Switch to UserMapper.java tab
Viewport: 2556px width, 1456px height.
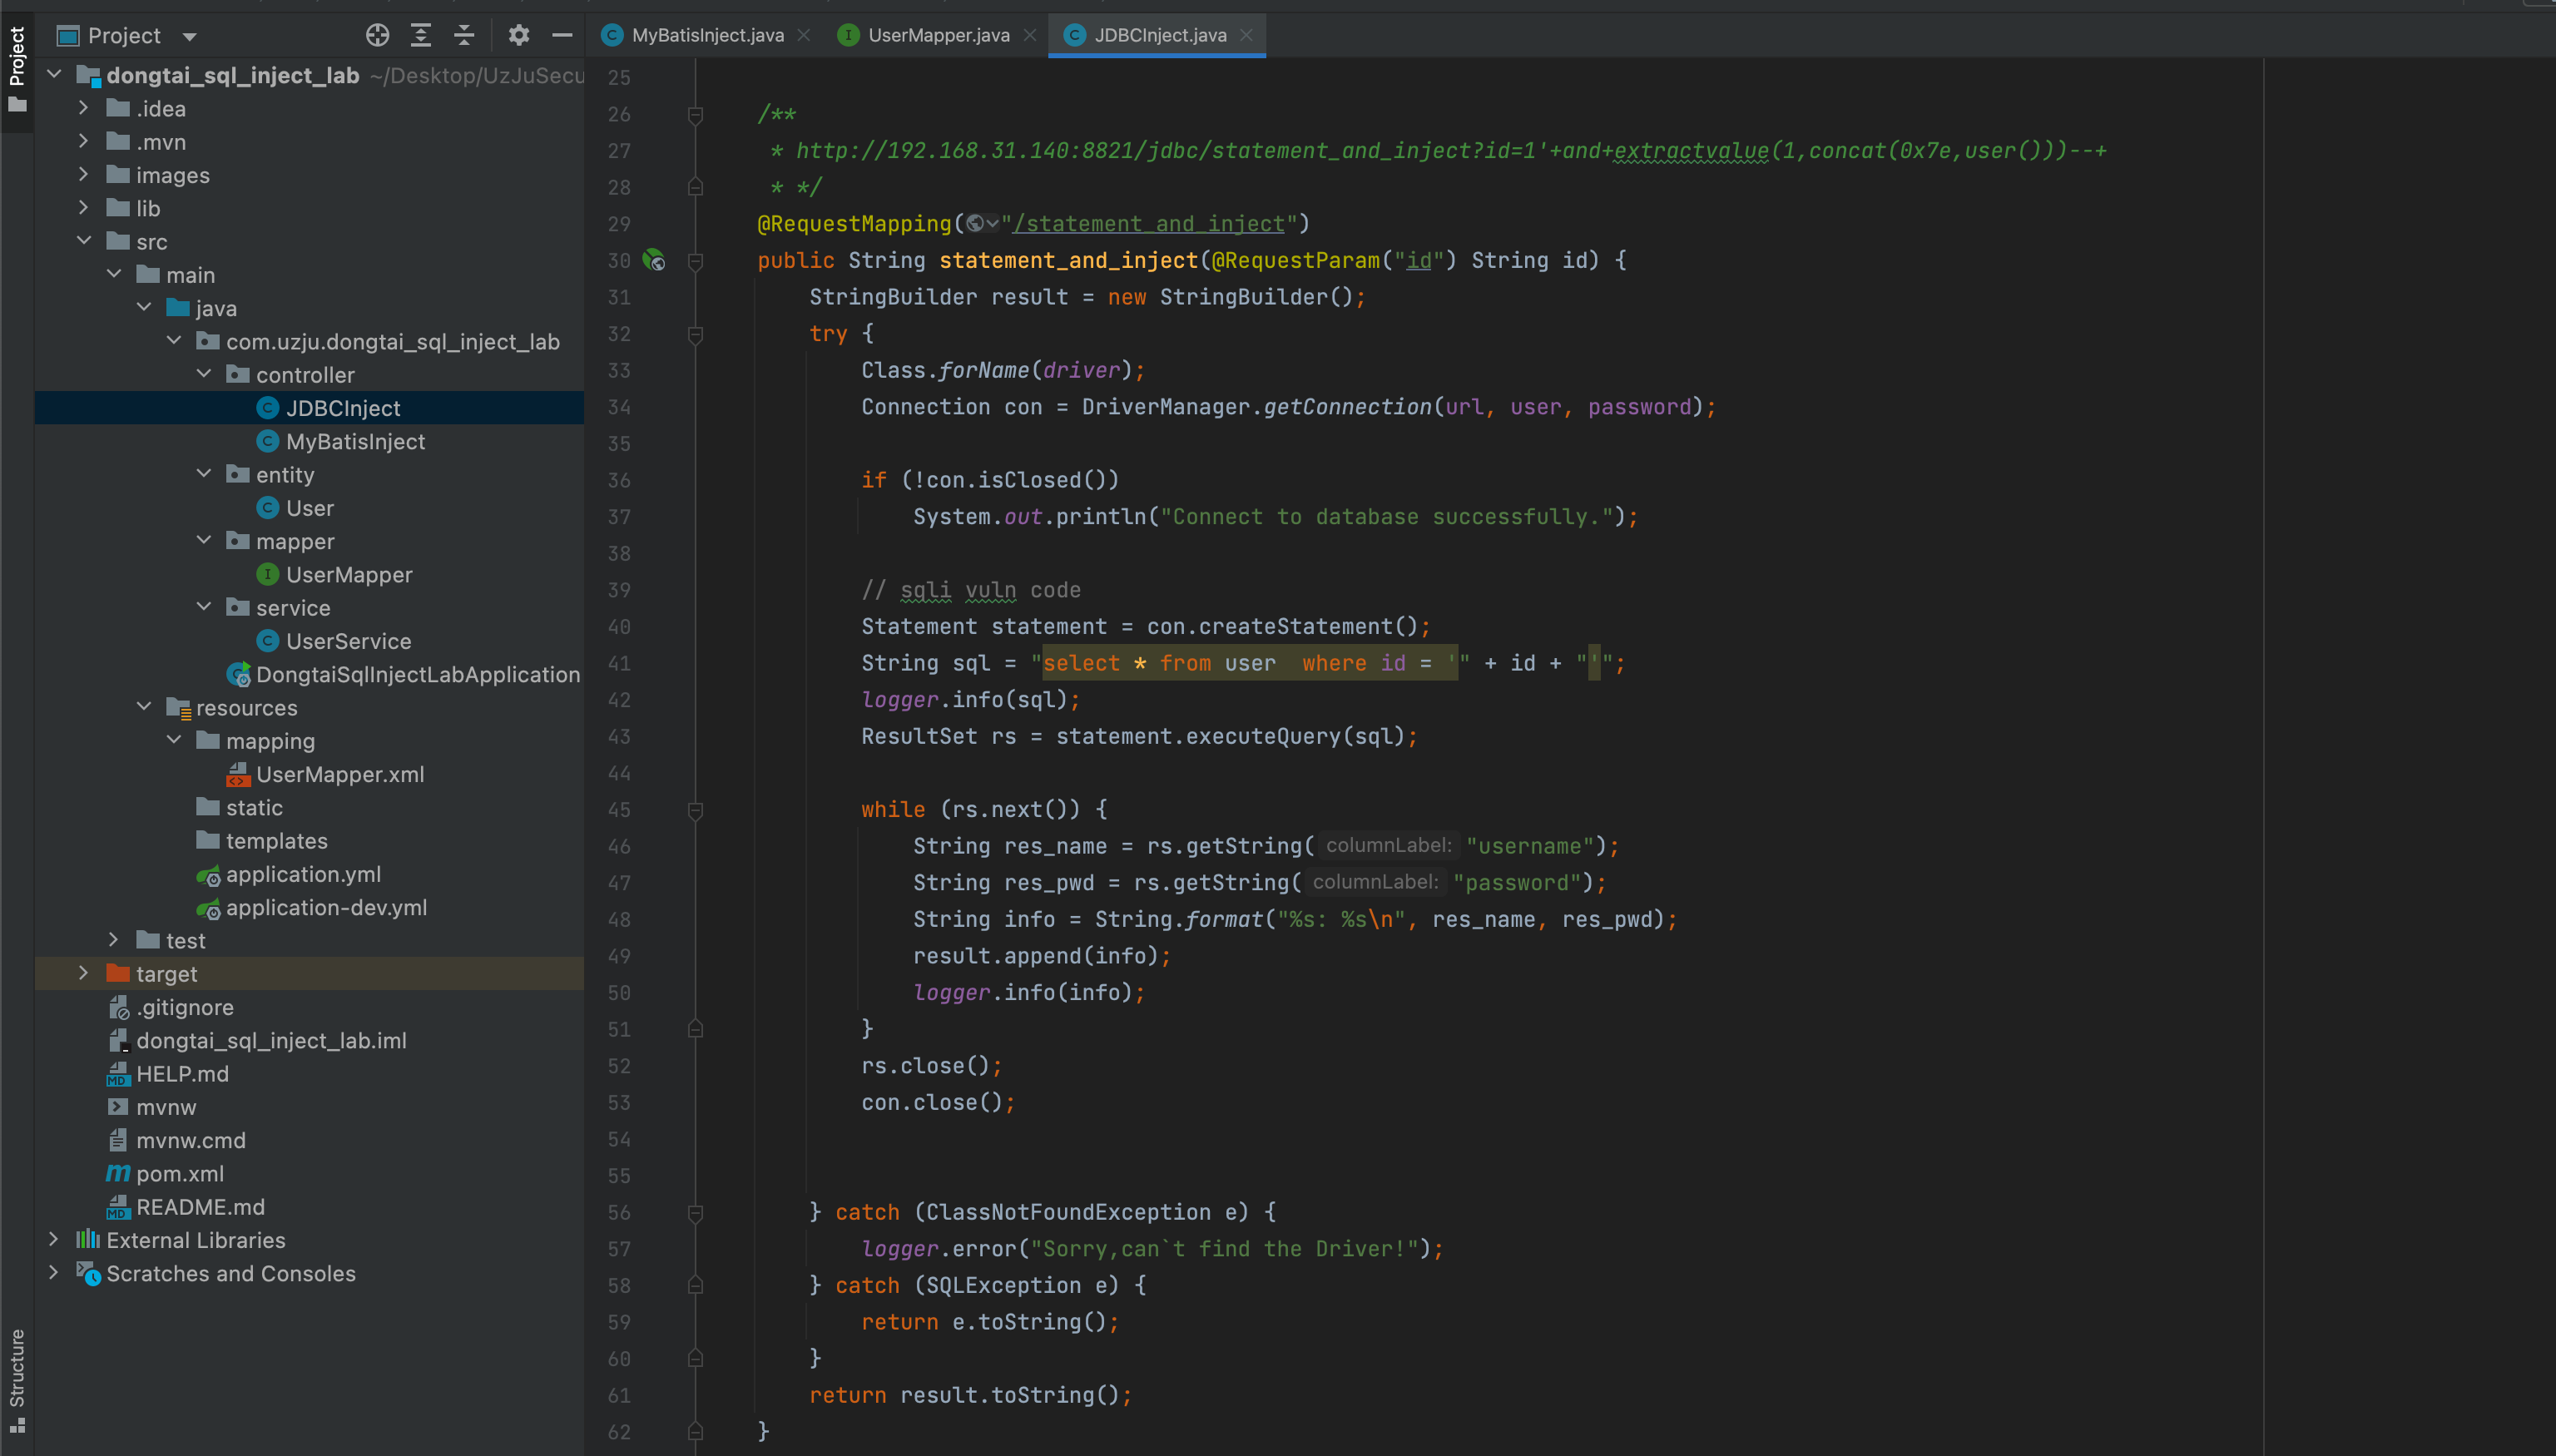937,35
